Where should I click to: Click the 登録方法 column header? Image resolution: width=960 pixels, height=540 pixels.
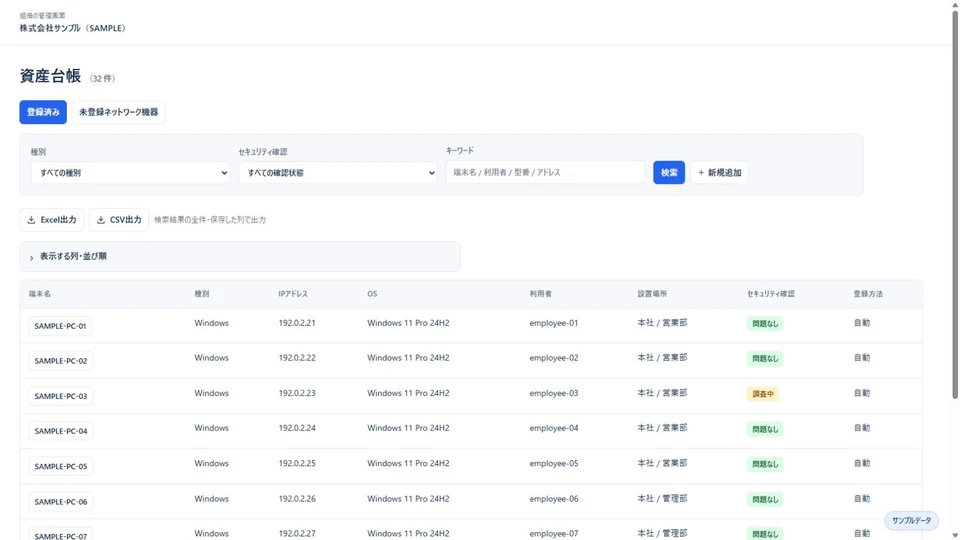pyautogui.click(x=868, y=294)
